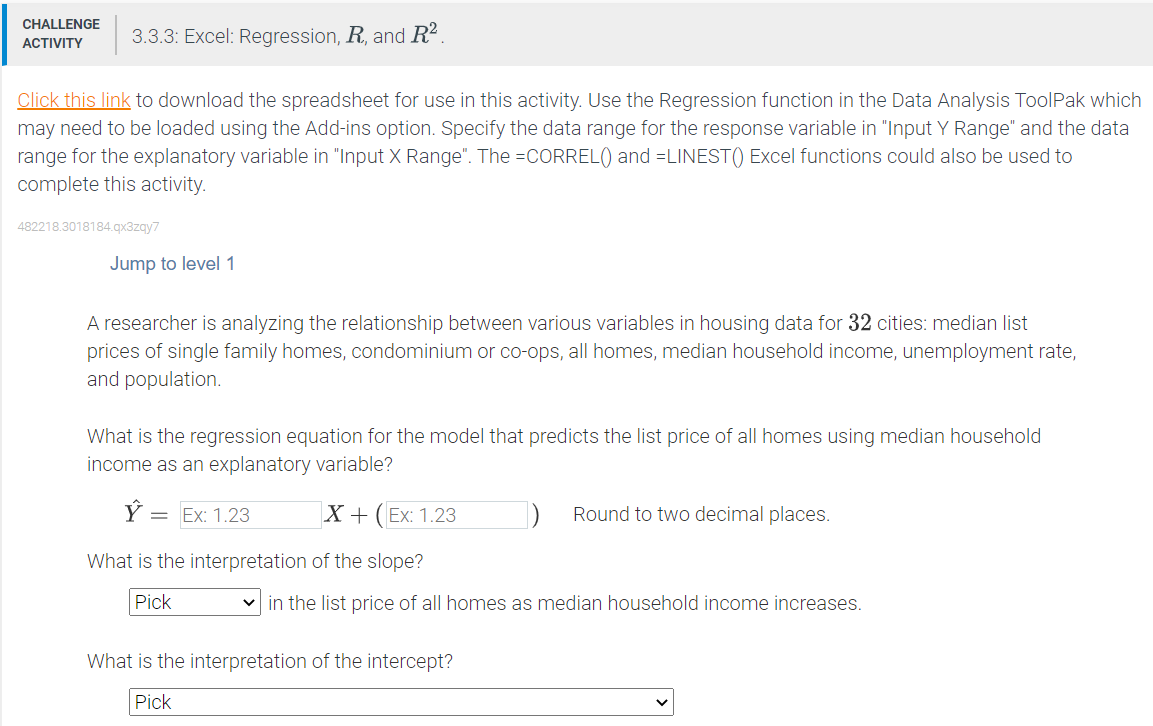Select "Jump to level 1"
The image size is (1153, 726).
pyautogui.click(x=172, y=263)
